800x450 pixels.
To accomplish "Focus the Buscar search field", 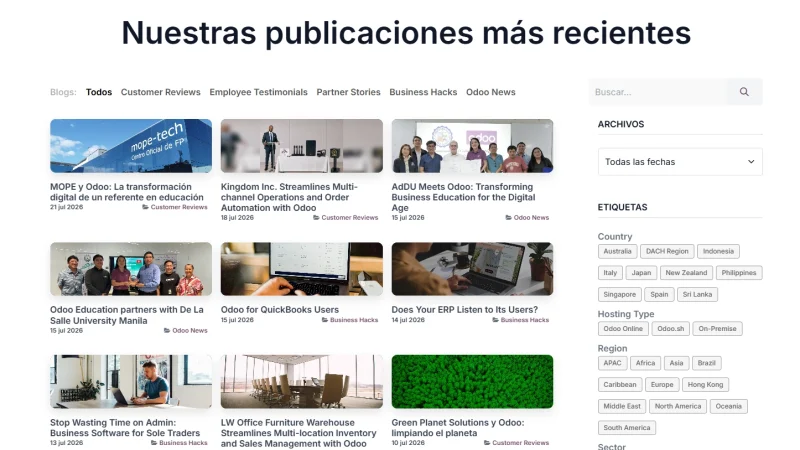I will point(658,92).
